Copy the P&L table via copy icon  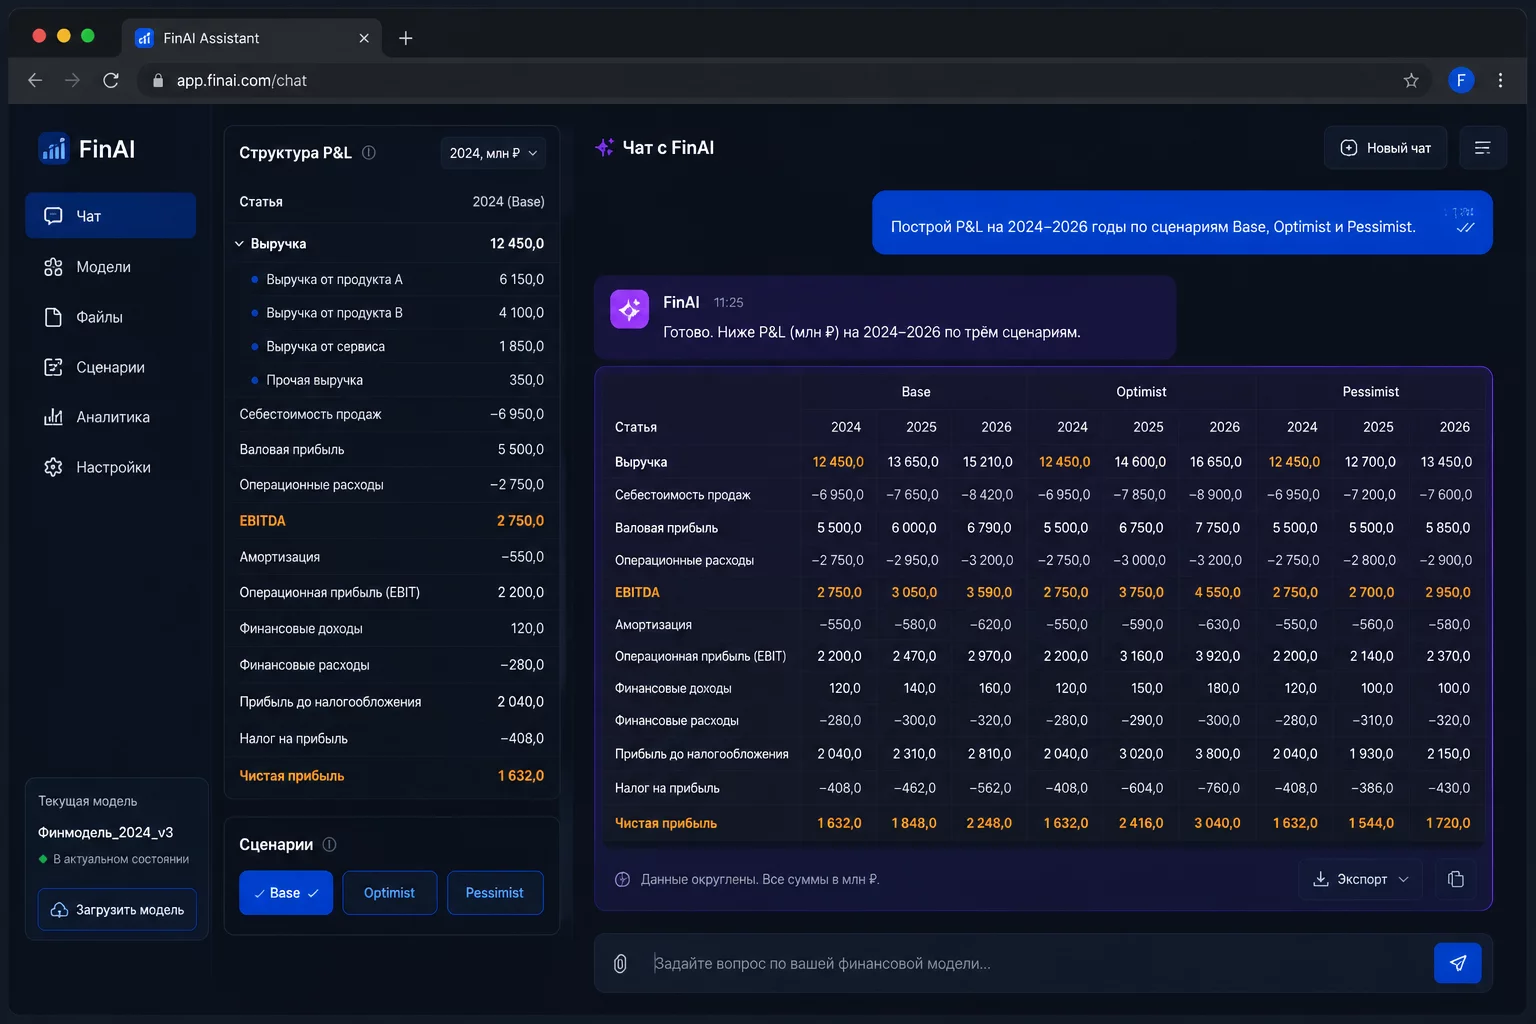(1456, 879)
